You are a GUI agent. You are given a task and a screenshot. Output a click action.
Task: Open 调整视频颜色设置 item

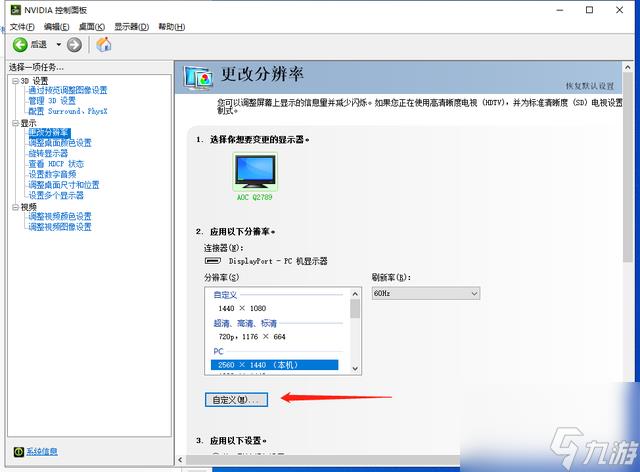pos(60,216)
